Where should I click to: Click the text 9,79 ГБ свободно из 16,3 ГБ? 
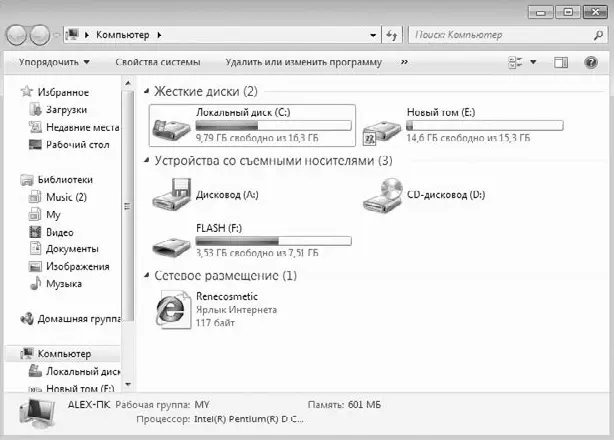(x=257, y=138)
